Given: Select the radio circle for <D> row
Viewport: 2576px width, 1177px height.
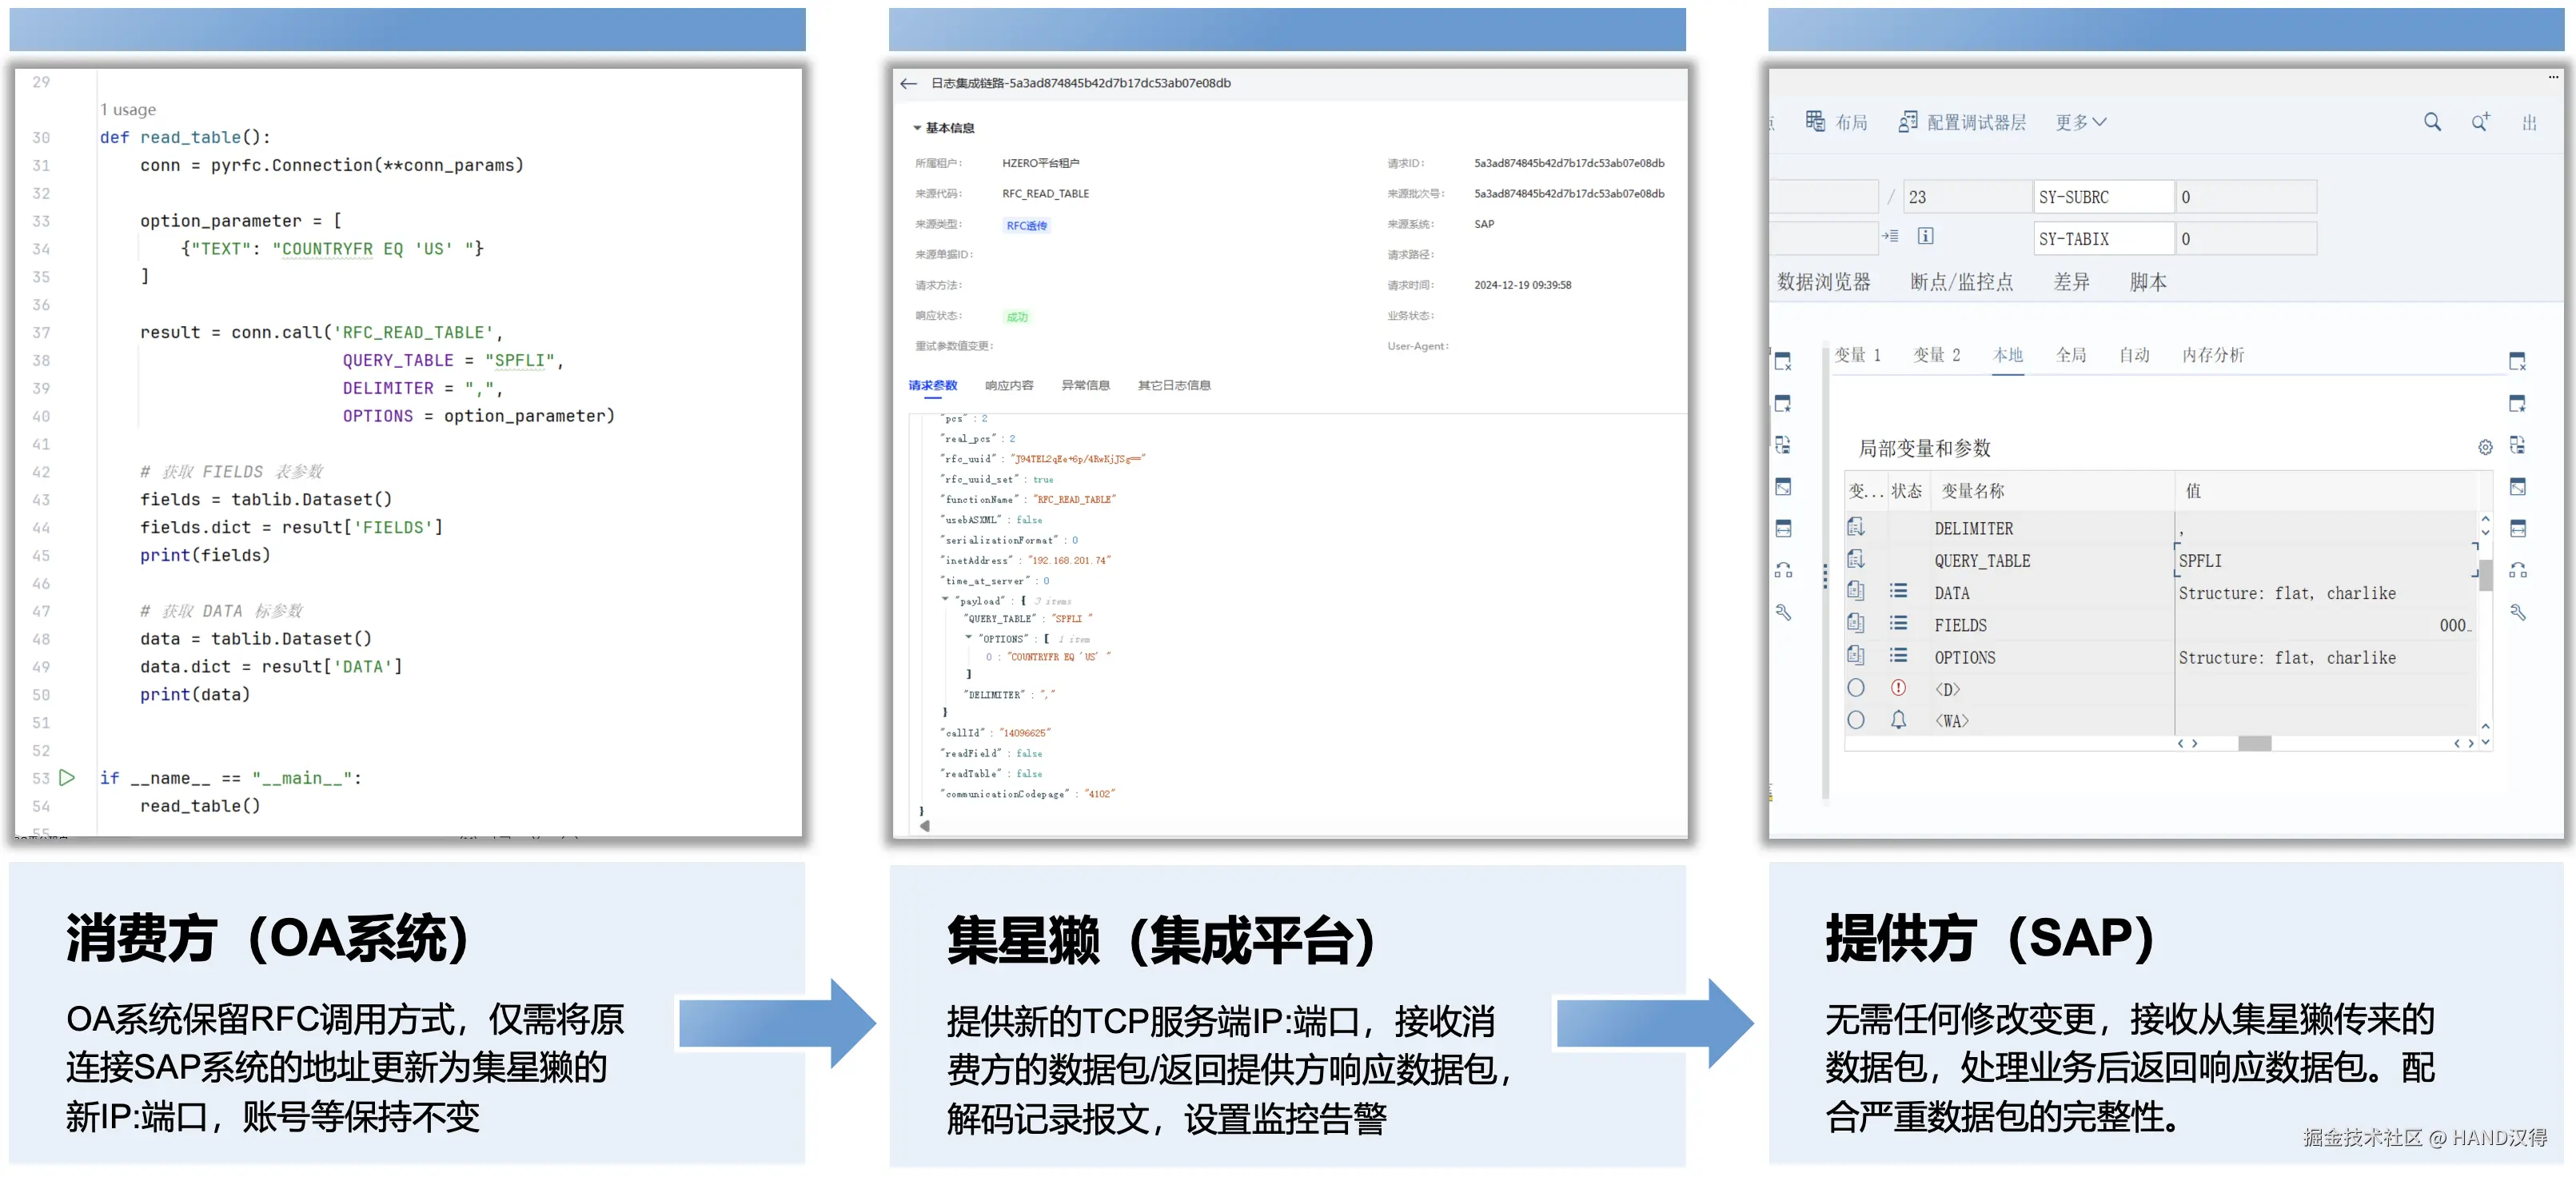Looking at the screenshot, I should (x=1856, y=688).
